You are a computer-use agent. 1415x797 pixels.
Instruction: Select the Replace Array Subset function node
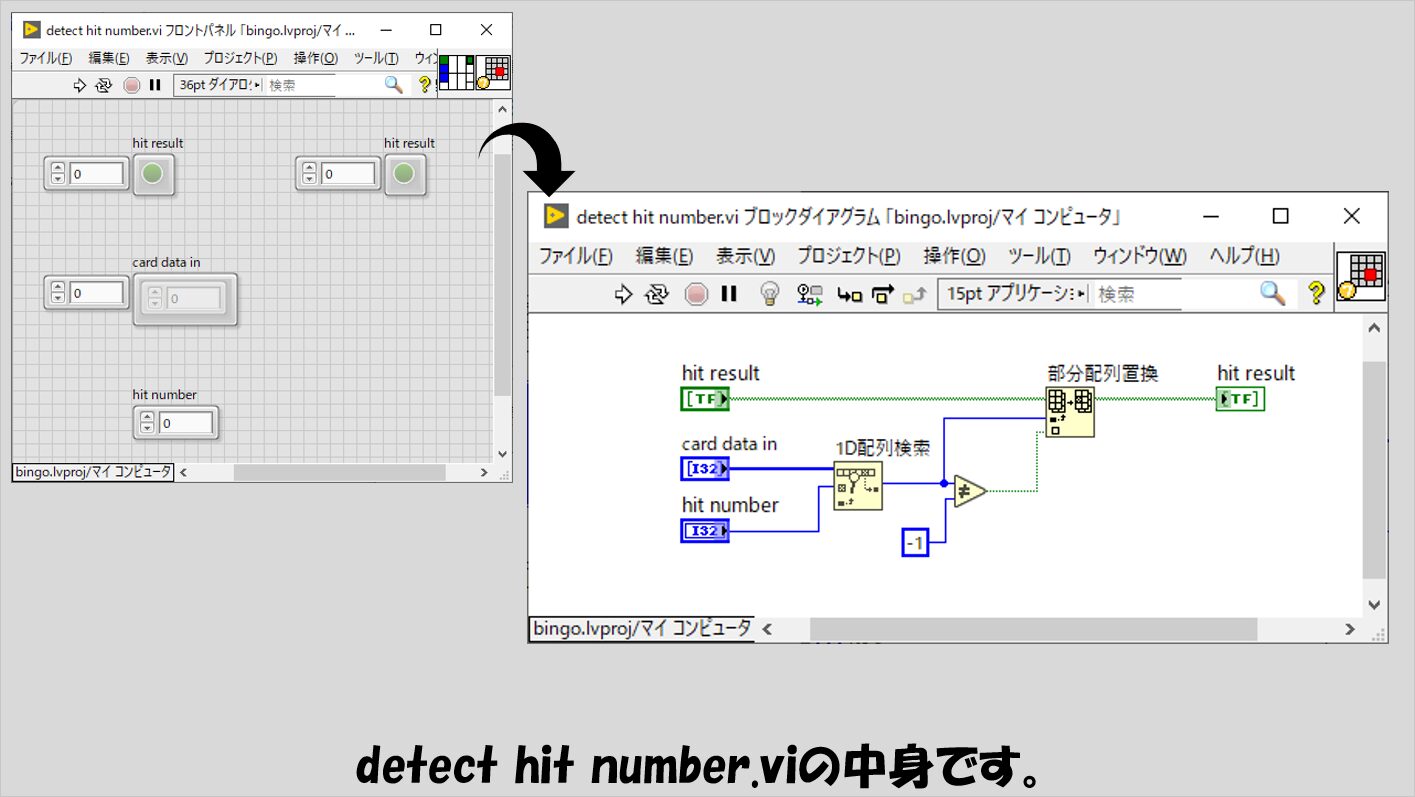tap(1069, 412)
